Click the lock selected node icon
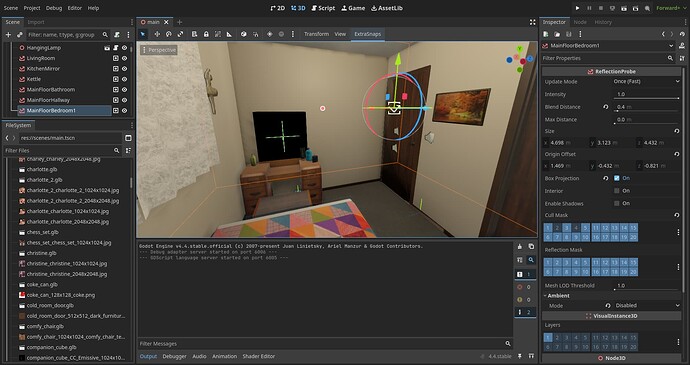 (x=206, y=34)
